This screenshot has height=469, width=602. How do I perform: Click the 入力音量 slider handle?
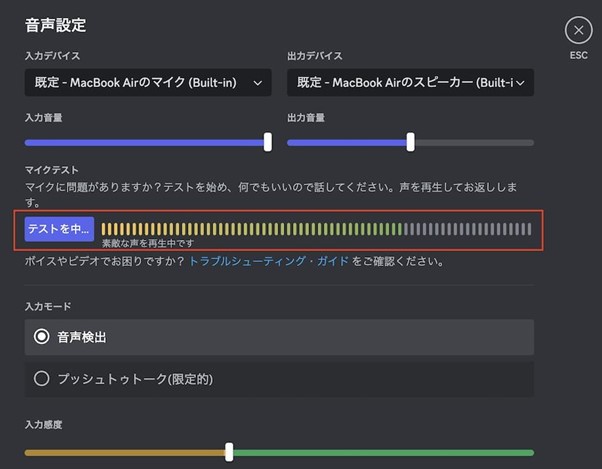tap(268, 142)
